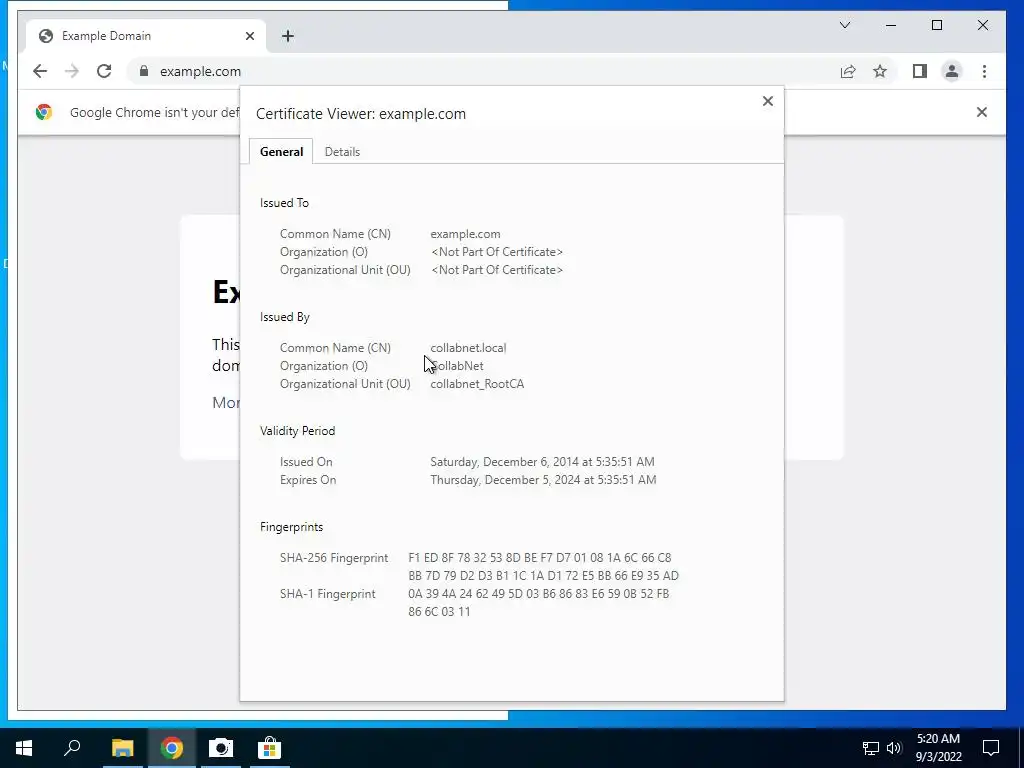Click issued-to common name example.com
The width and height of the screenshot is (1024, 768).
click(x=465, y=234)
